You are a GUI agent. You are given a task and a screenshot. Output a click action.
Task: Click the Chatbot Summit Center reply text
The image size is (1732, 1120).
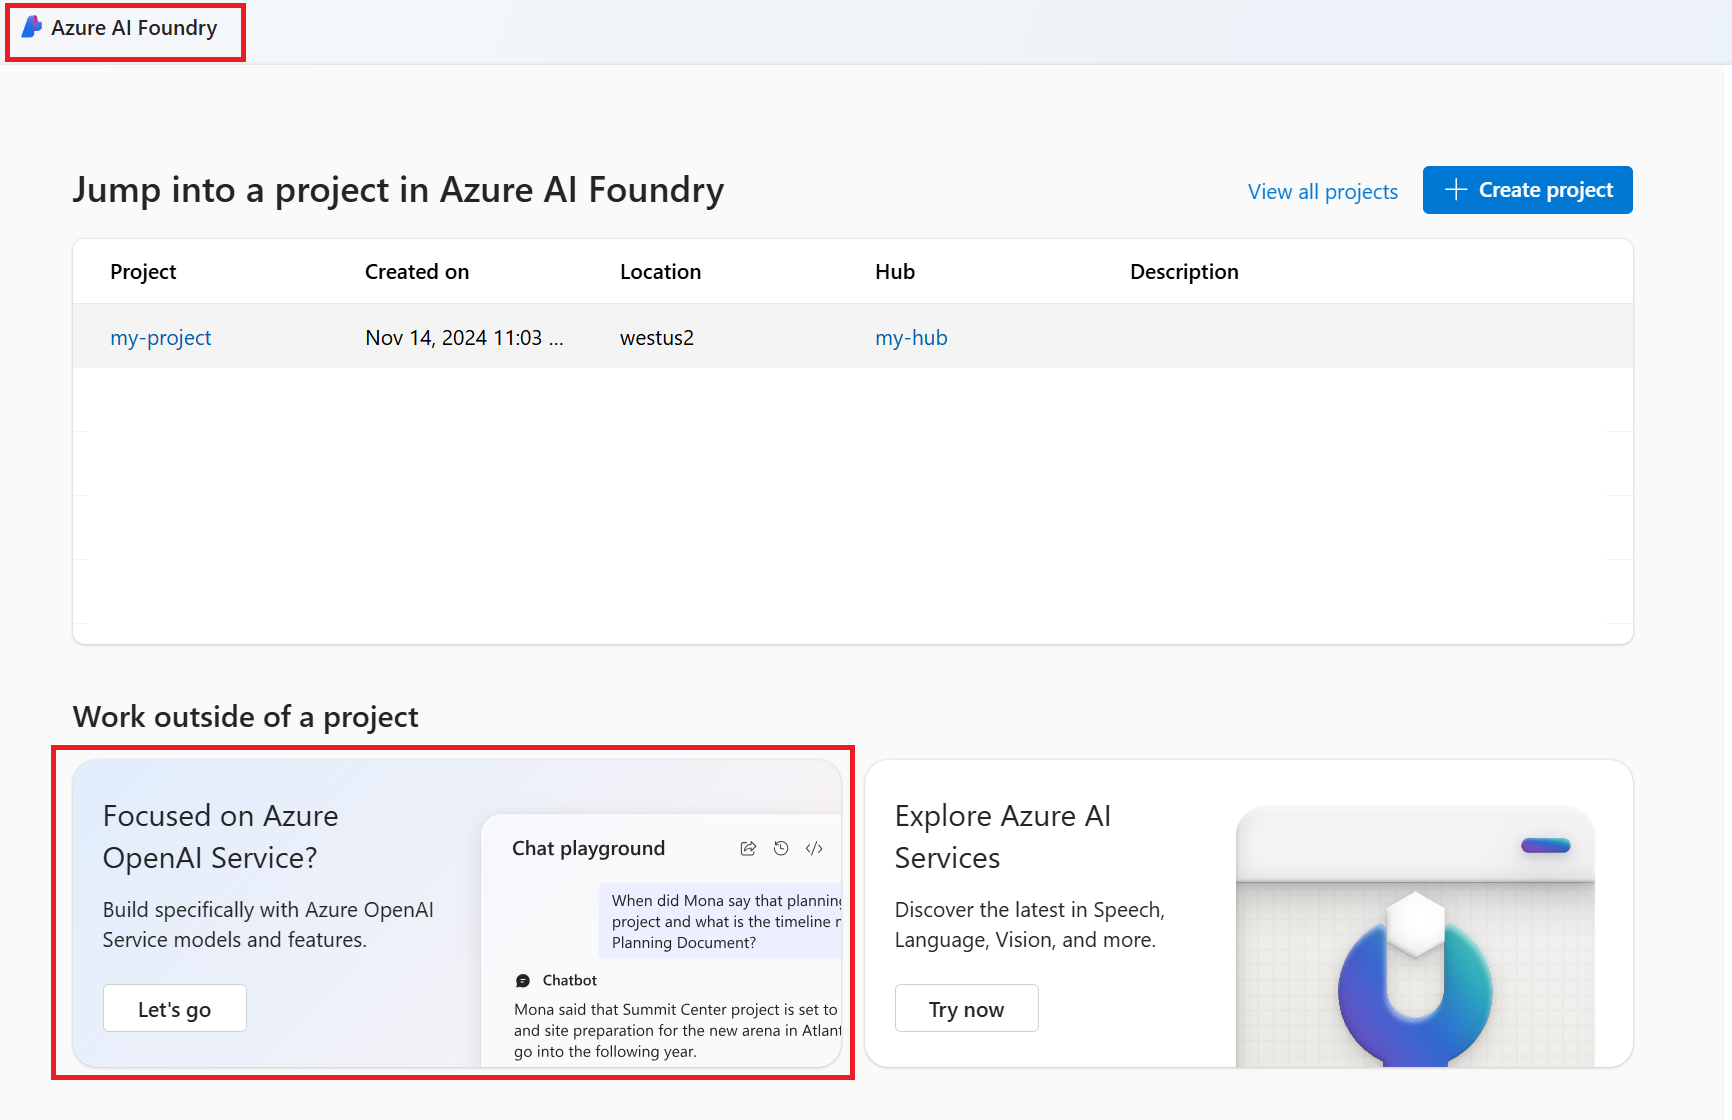click(x=677, y=1031)
